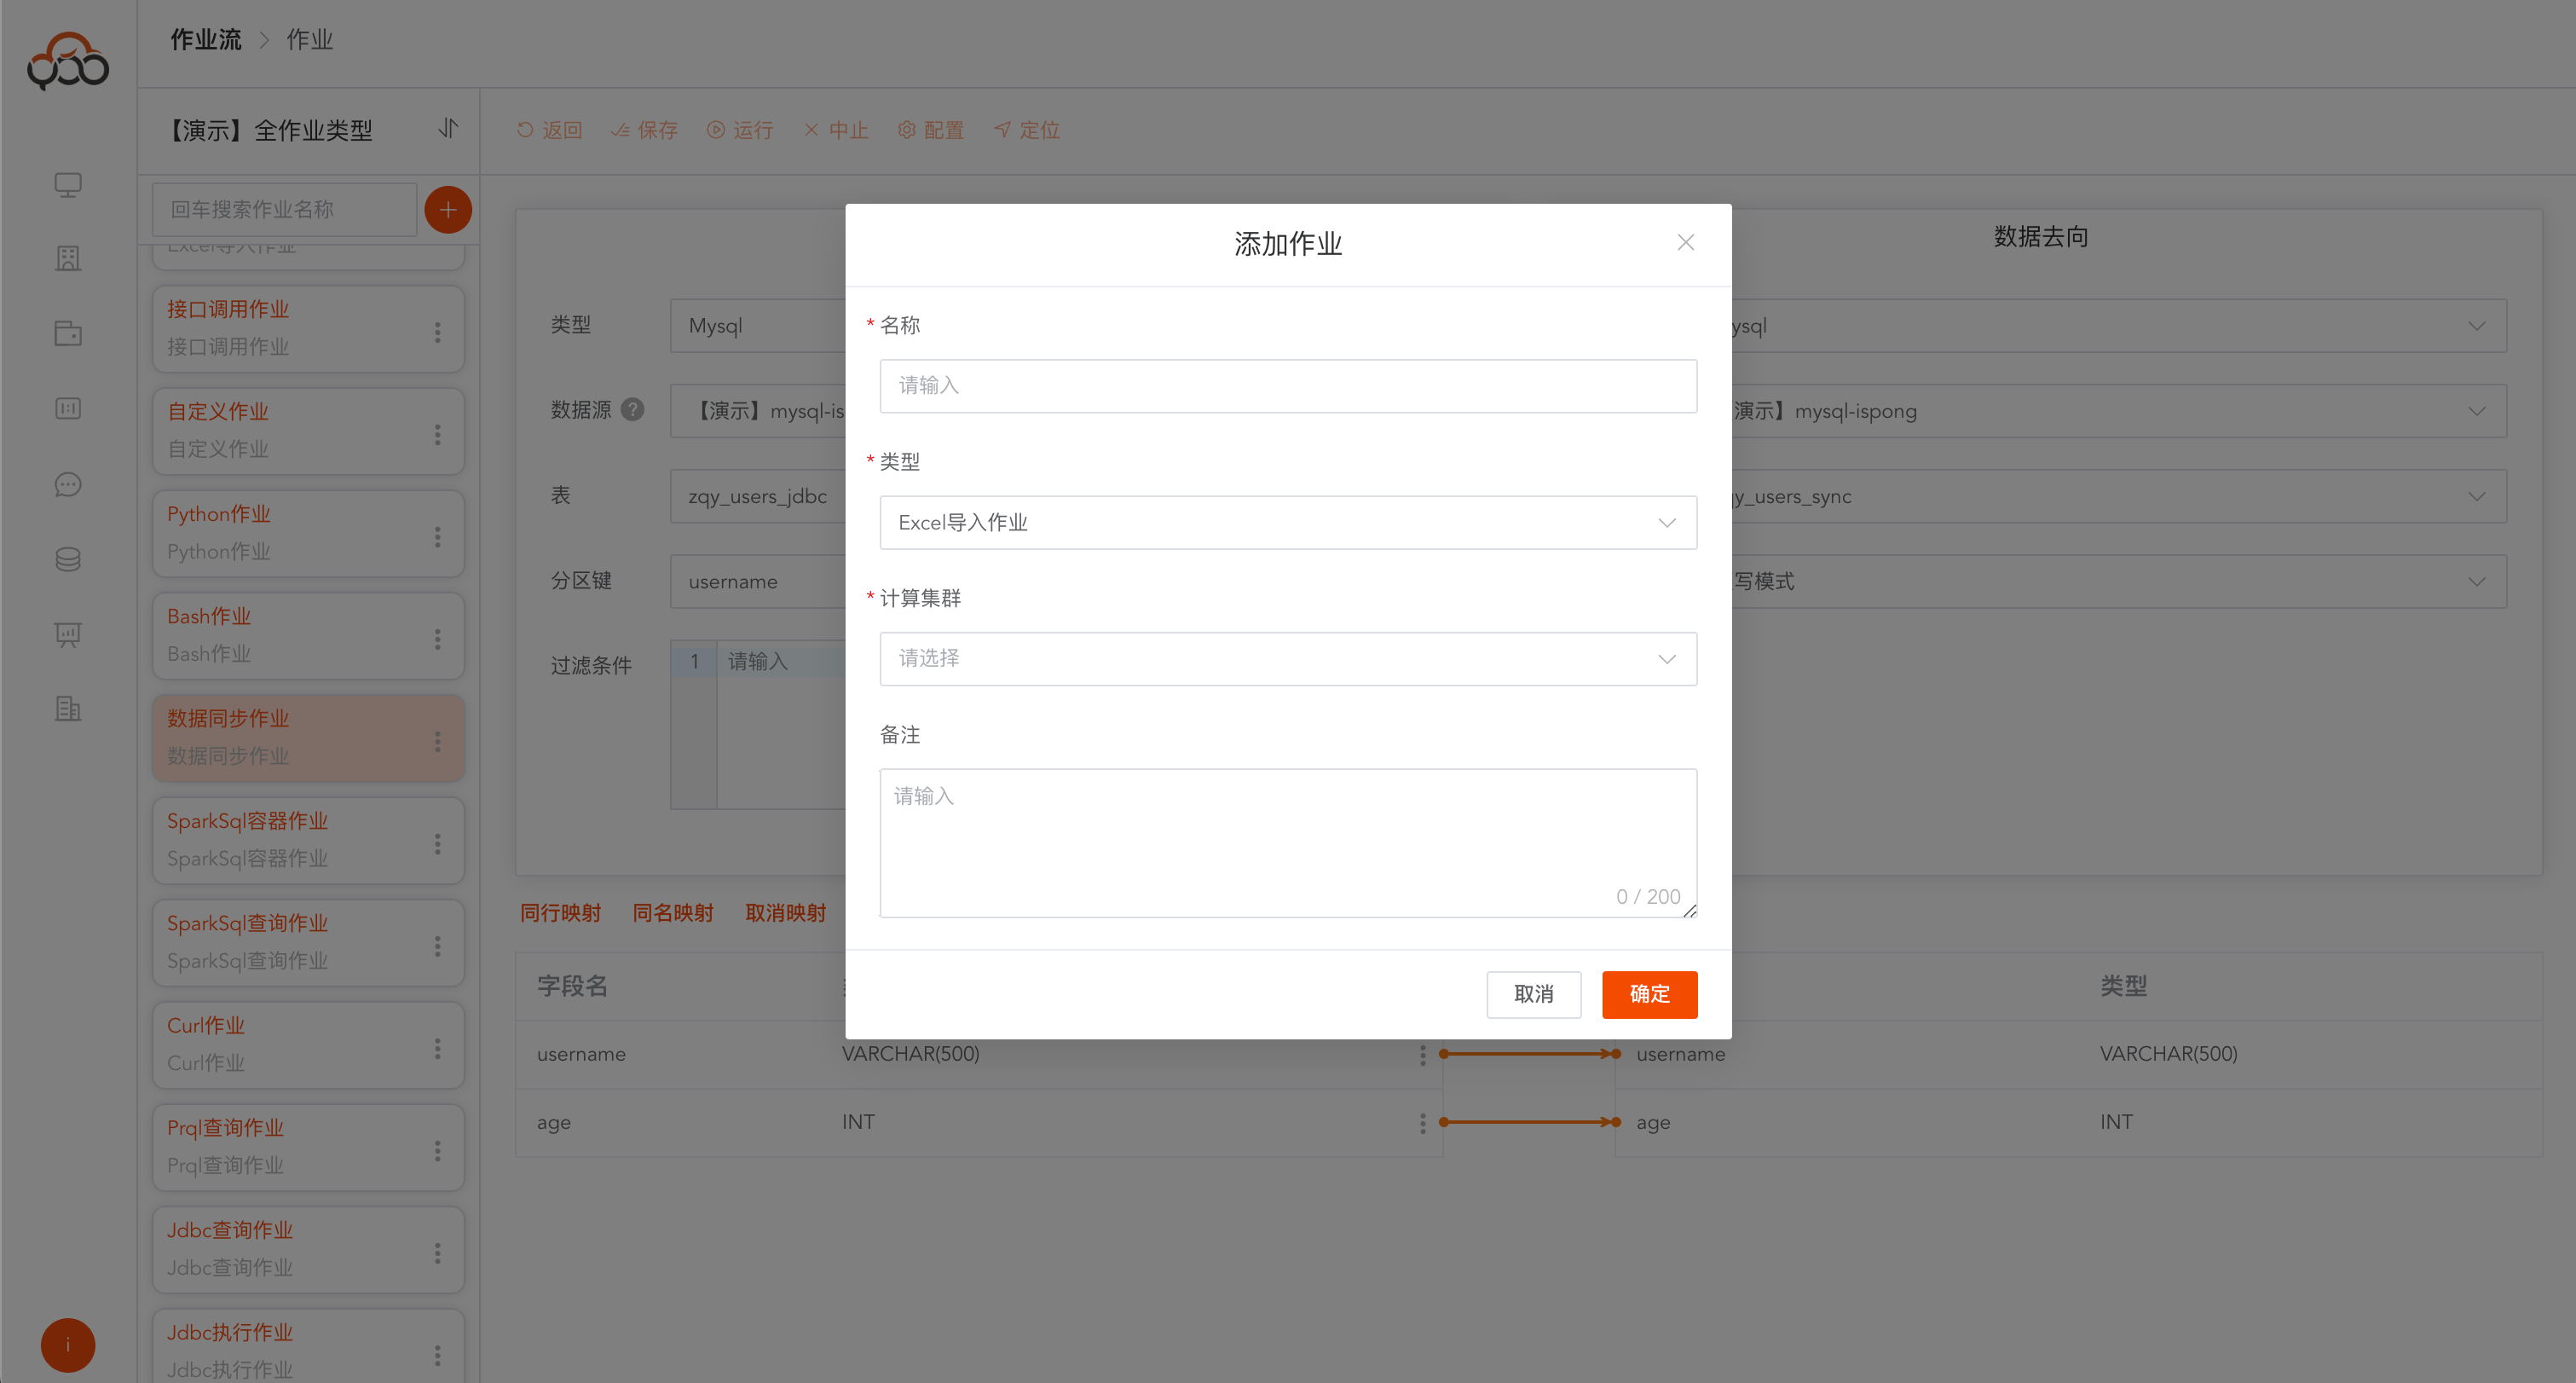Screen dimensions: 2576x1383
Task: Click the sort toggle icon beside workflow title
Action: click(x=448, y=129)
